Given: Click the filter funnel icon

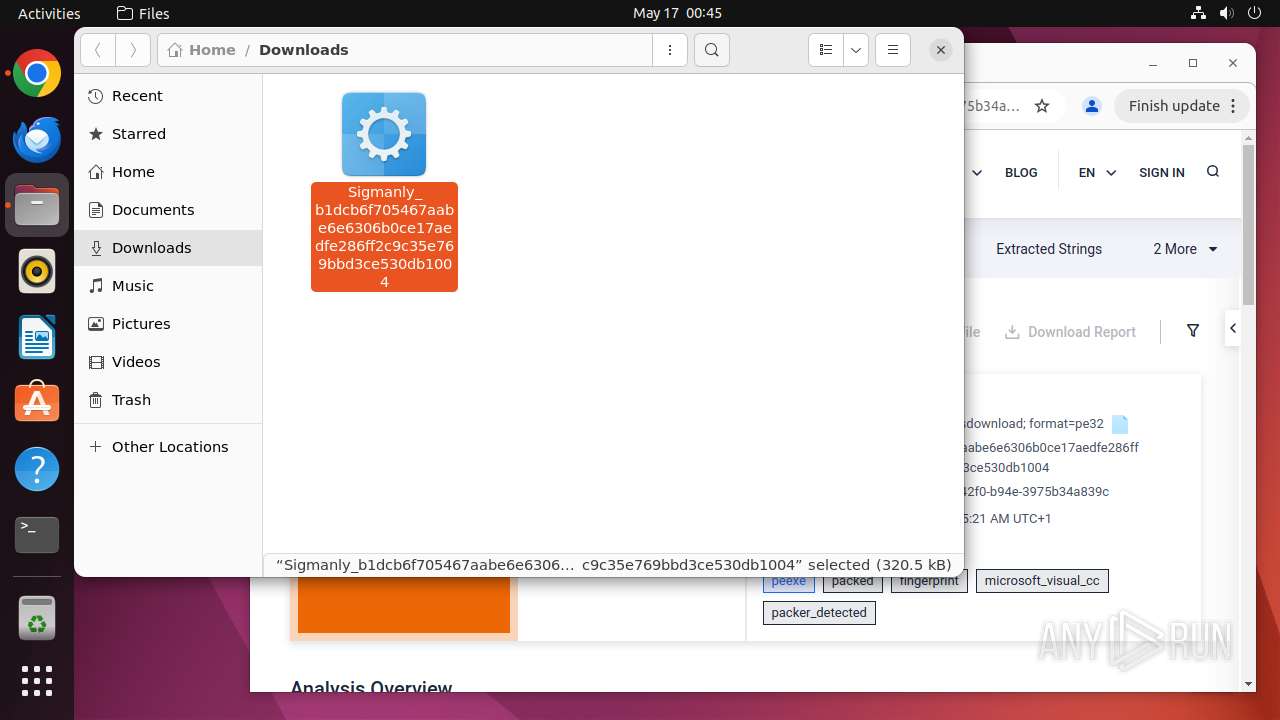Looking at the screenshot, I should tap(1193, 331).
